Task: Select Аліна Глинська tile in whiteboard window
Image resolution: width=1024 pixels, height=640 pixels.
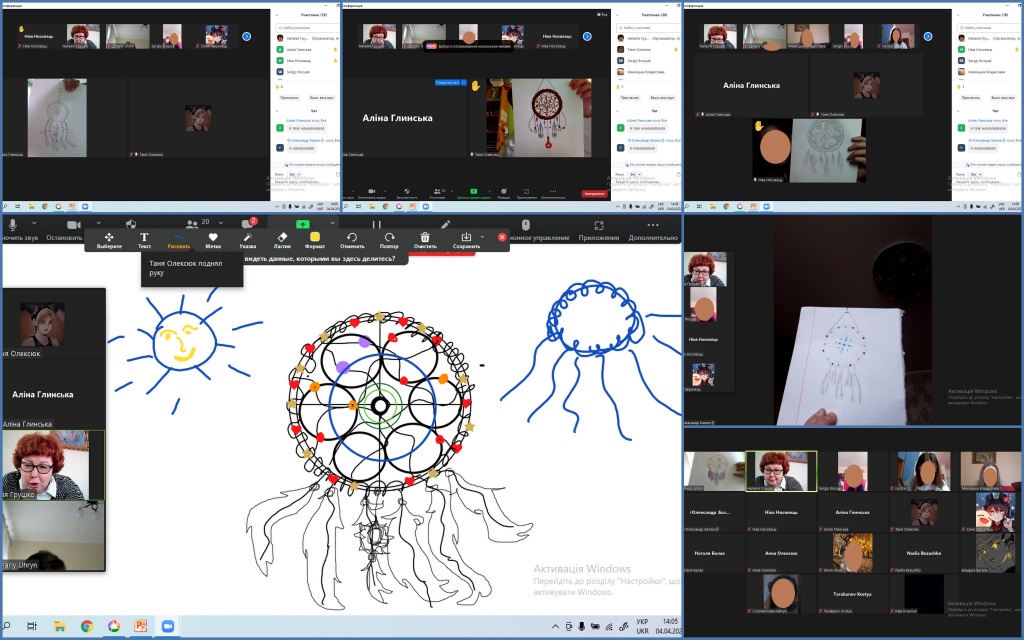Action: (x=54, y=394)
